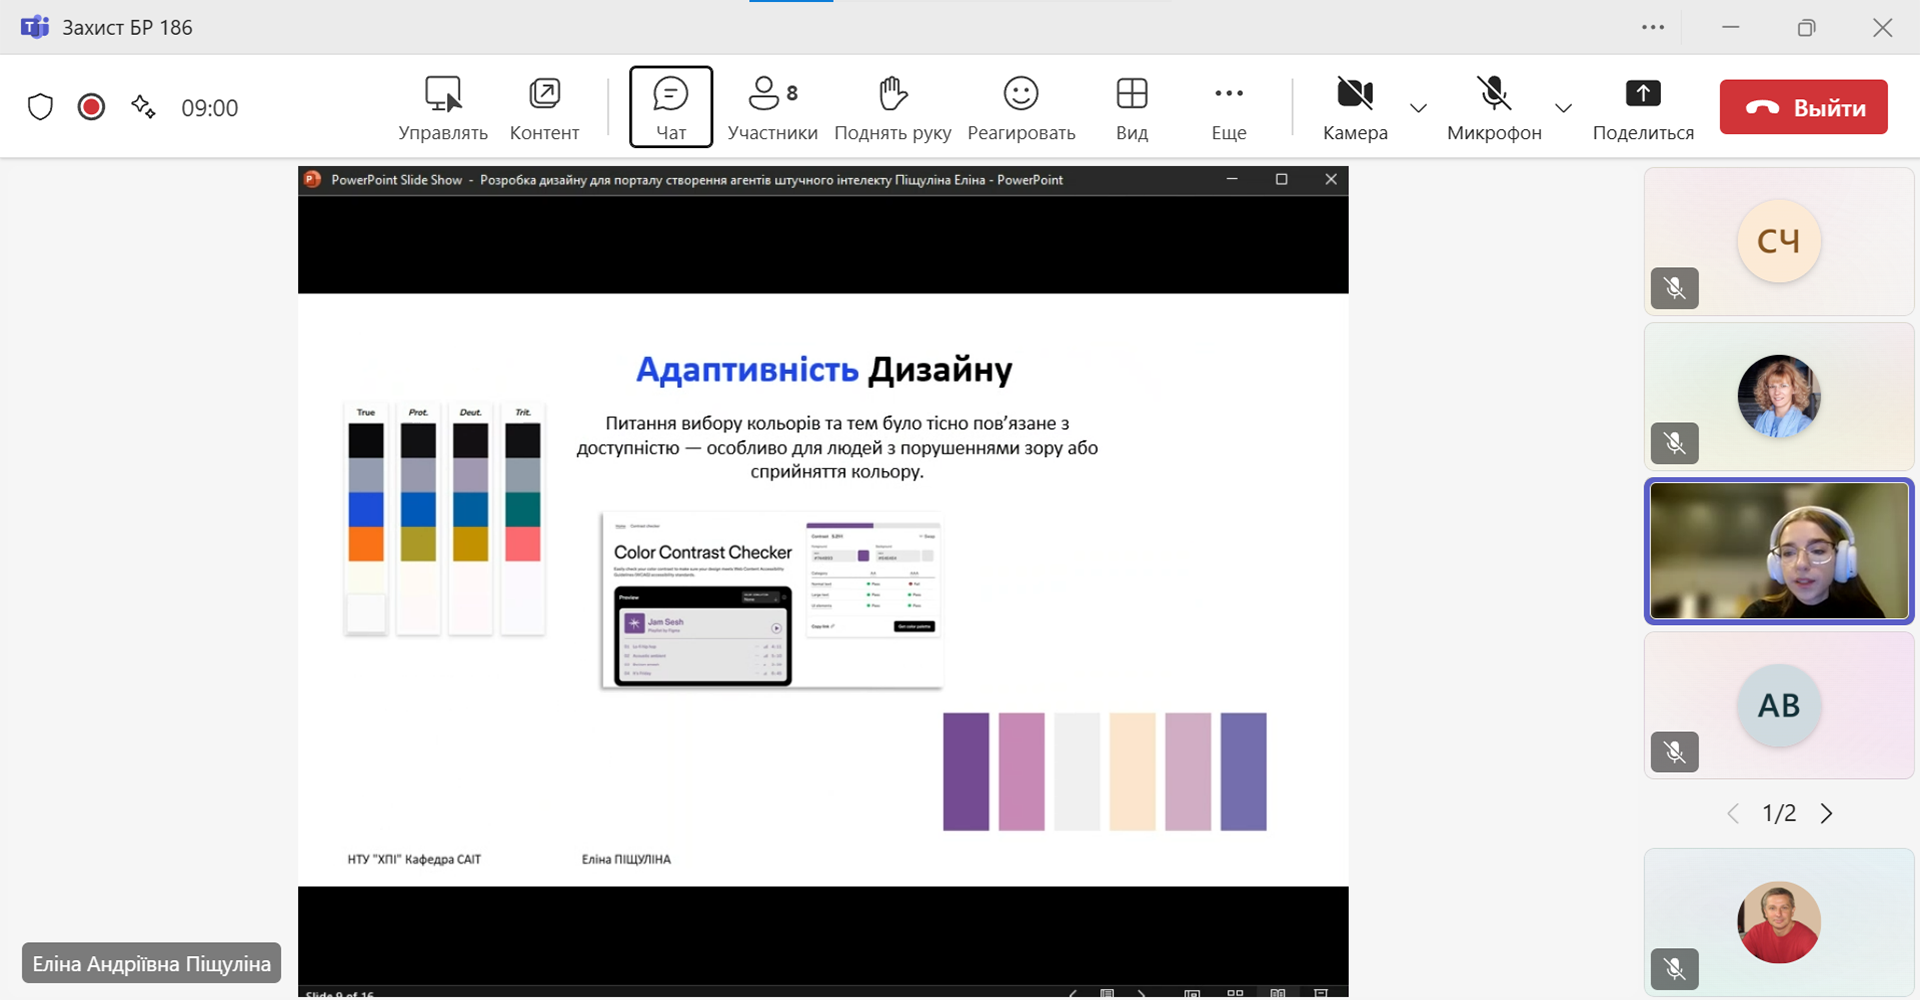This screenshot has height=1000, width=1920.
Task: Open the Чат panel
Action: (670, 107)
